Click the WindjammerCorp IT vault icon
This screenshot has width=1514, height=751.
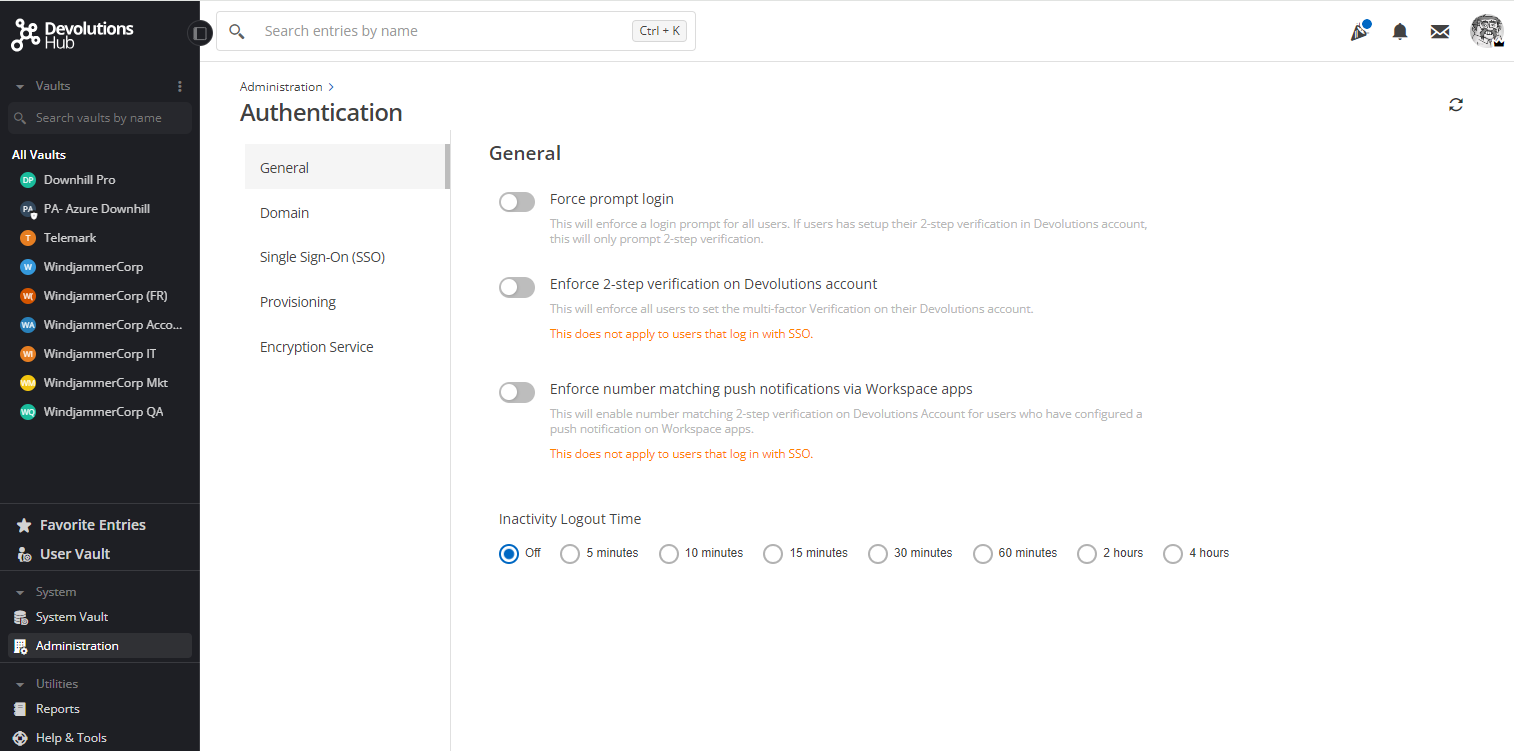click(28, 354)
